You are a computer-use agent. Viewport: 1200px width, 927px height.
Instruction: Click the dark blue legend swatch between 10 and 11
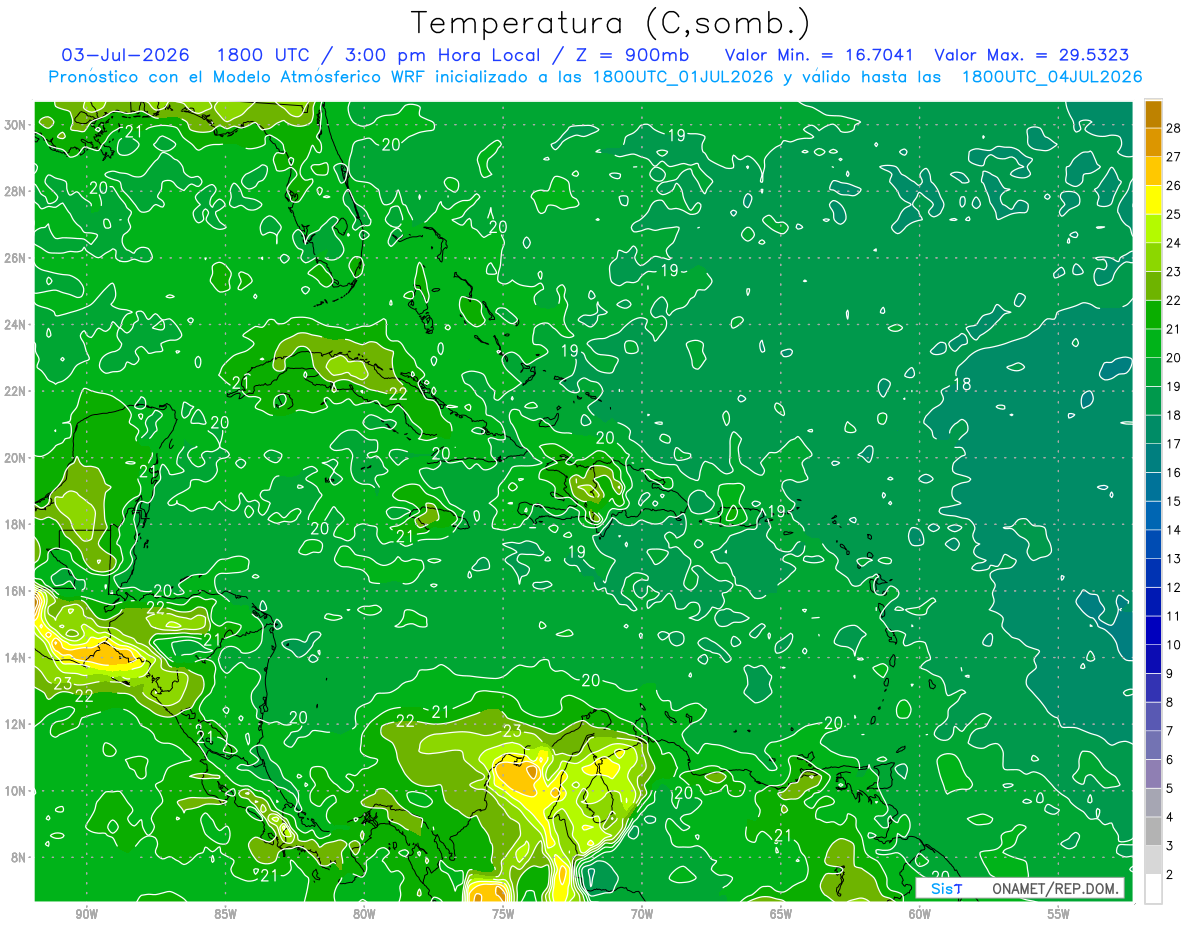click(1153, 631)
